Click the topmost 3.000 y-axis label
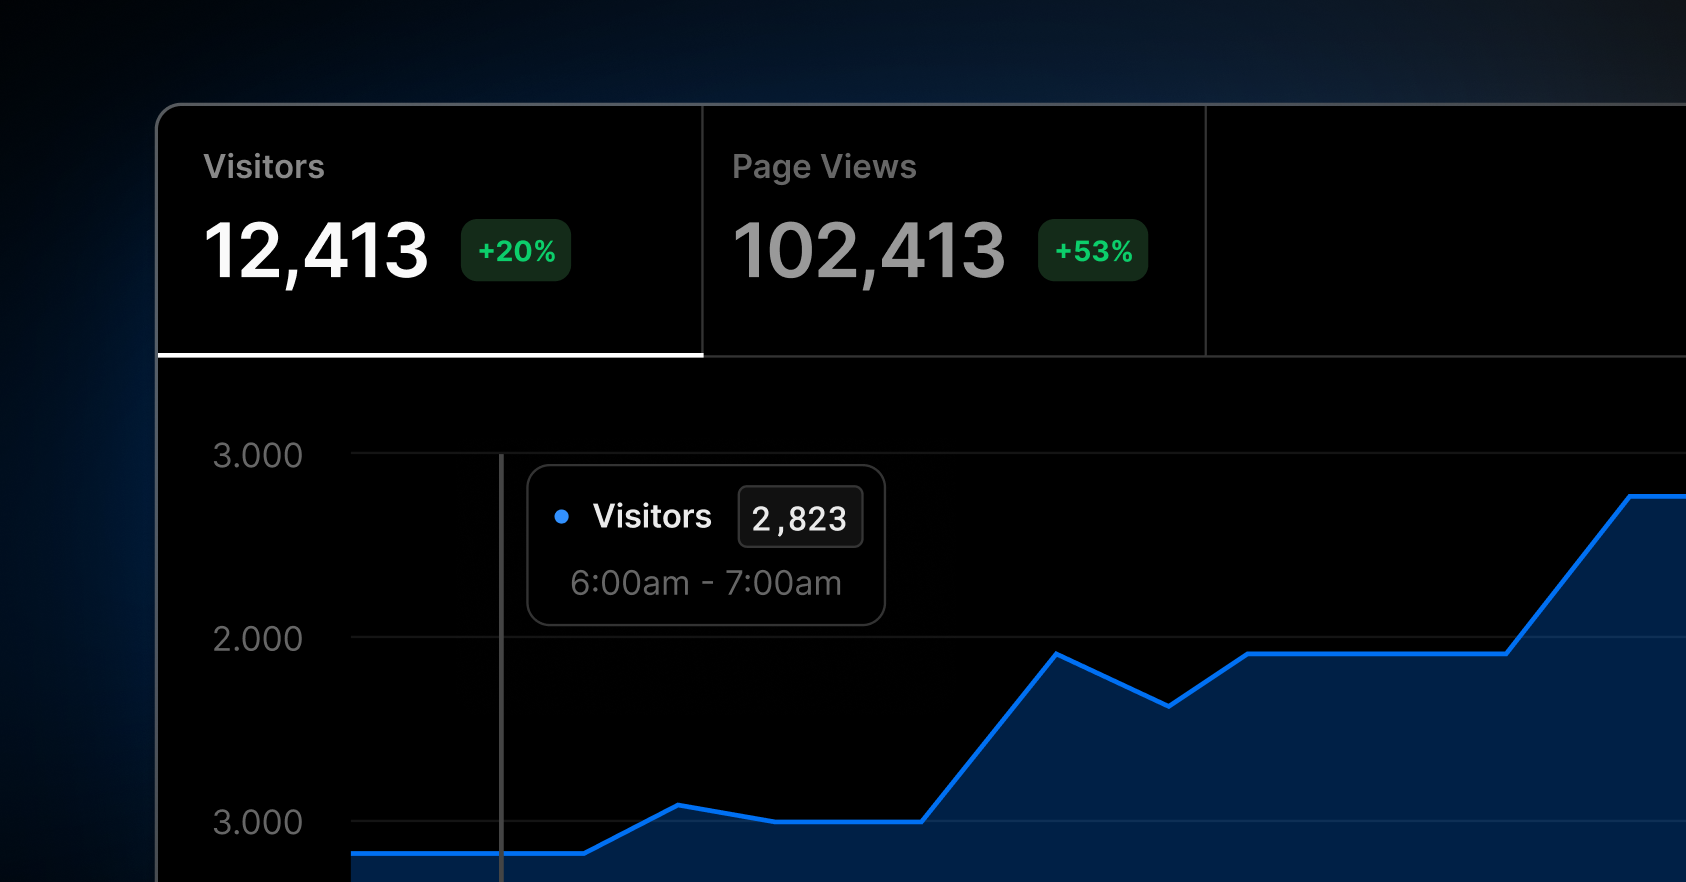The image size is (1686, 882). click(258, 456)
